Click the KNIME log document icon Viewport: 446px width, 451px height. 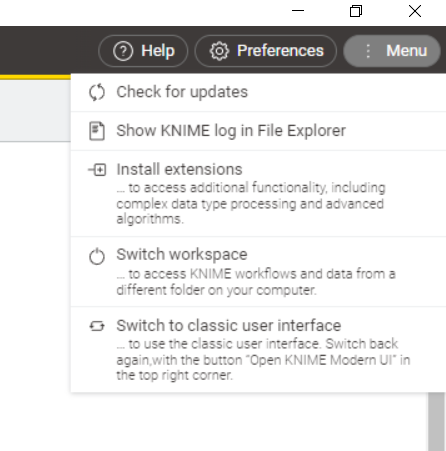click(97, 131)
